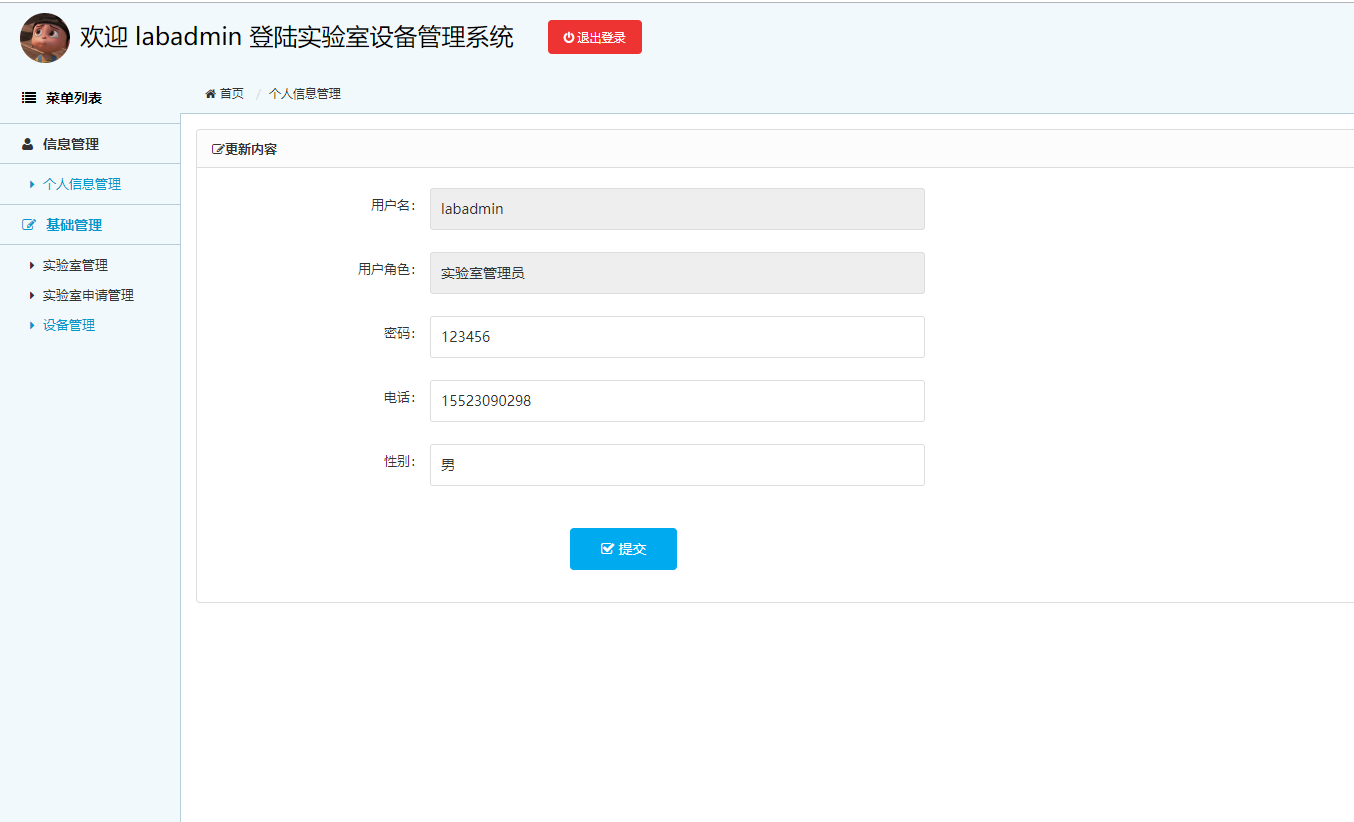Select 首页 in the breadcrumb navigation
The width and height of the screenshot is (1354, 822).
(230, 92)
